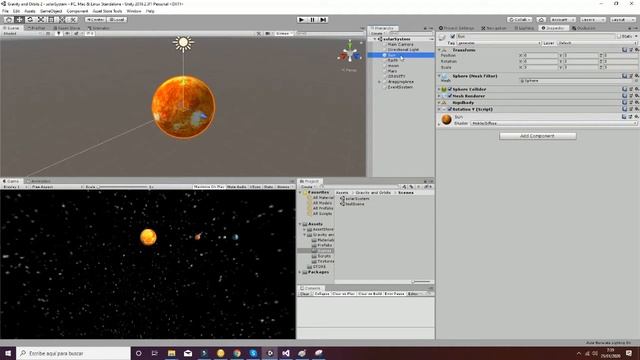640x360 pixels.
Task: Toggle Mesh Renderer enabled checkbox
Action: point(450,96)
